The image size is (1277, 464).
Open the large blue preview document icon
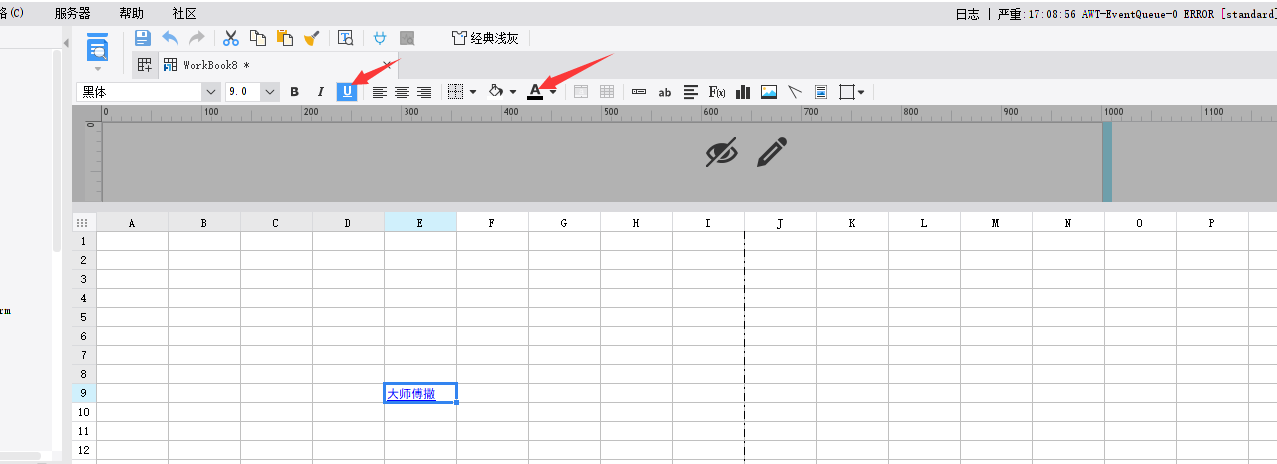[97, 47]
